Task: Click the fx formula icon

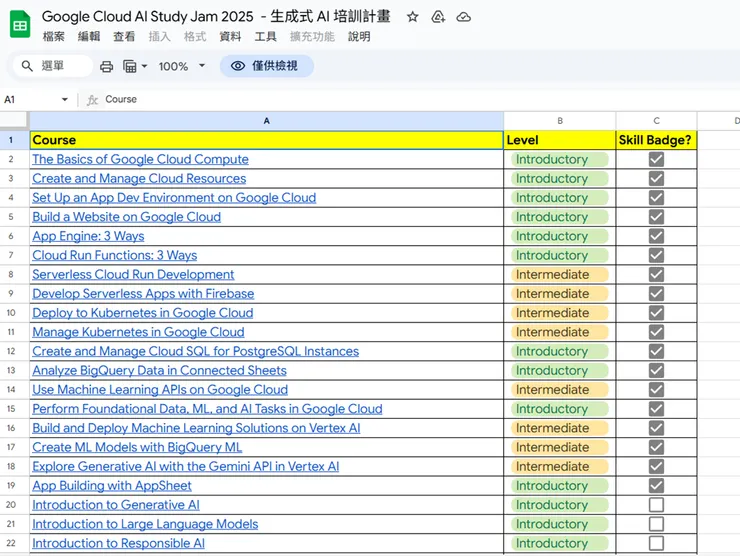Action: click(92, 100)
